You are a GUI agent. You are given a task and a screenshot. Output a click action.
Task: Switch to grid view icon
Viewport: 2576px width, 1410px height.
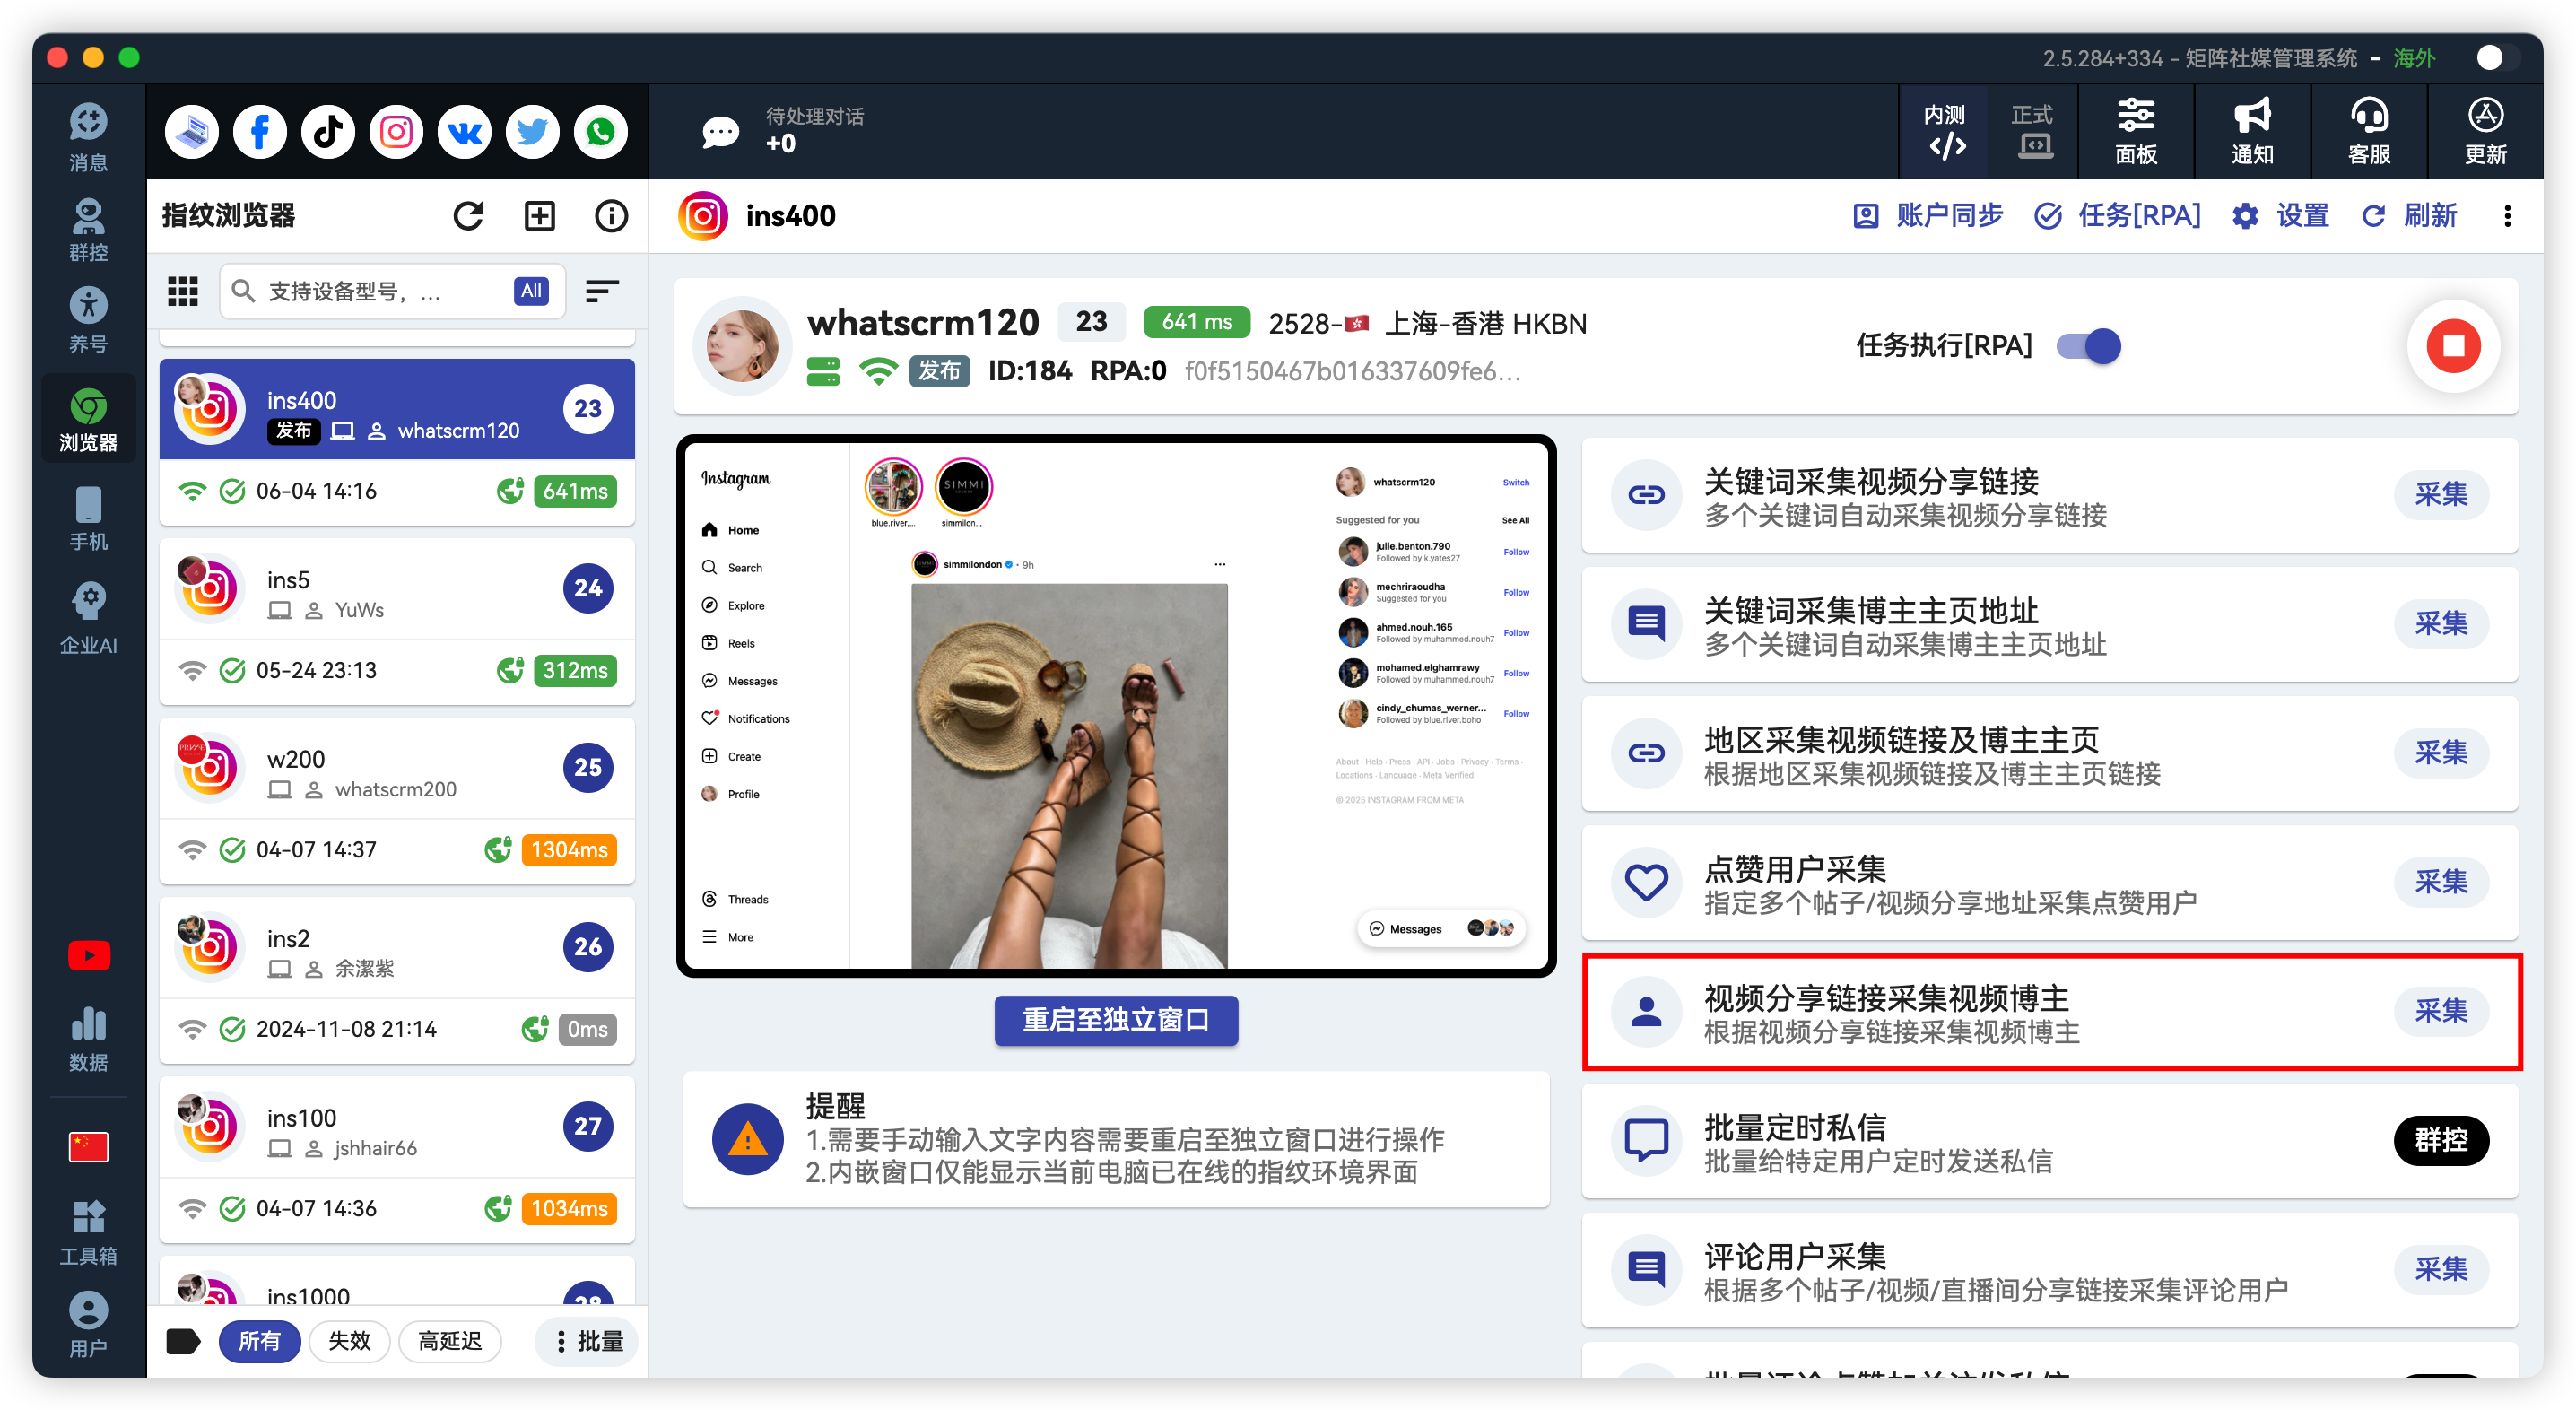182,291
